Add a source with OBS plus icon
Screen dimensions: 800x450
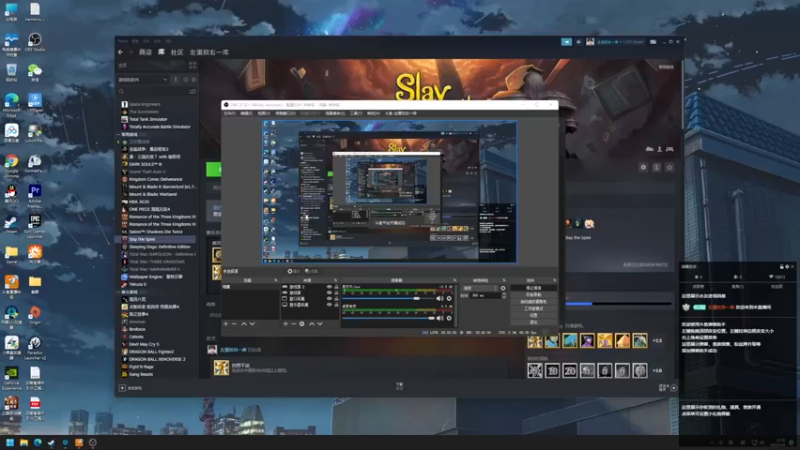click(285, 323)
